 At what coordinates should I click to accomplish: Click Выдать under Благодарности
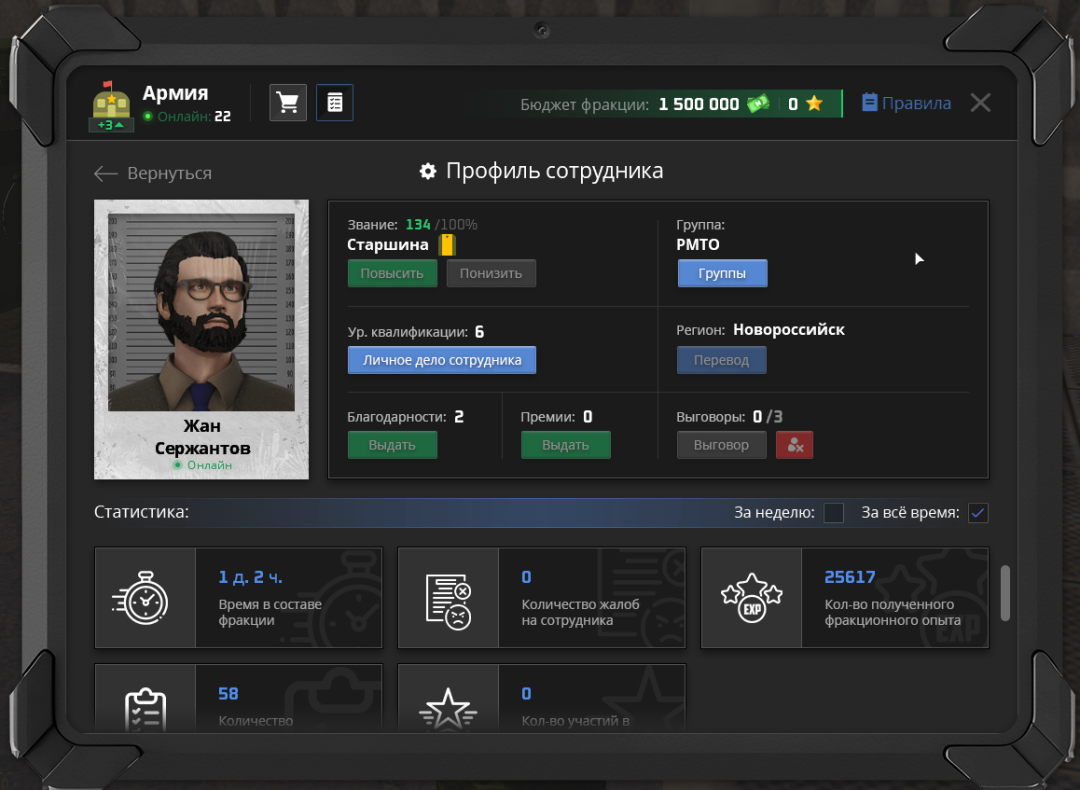392,445
